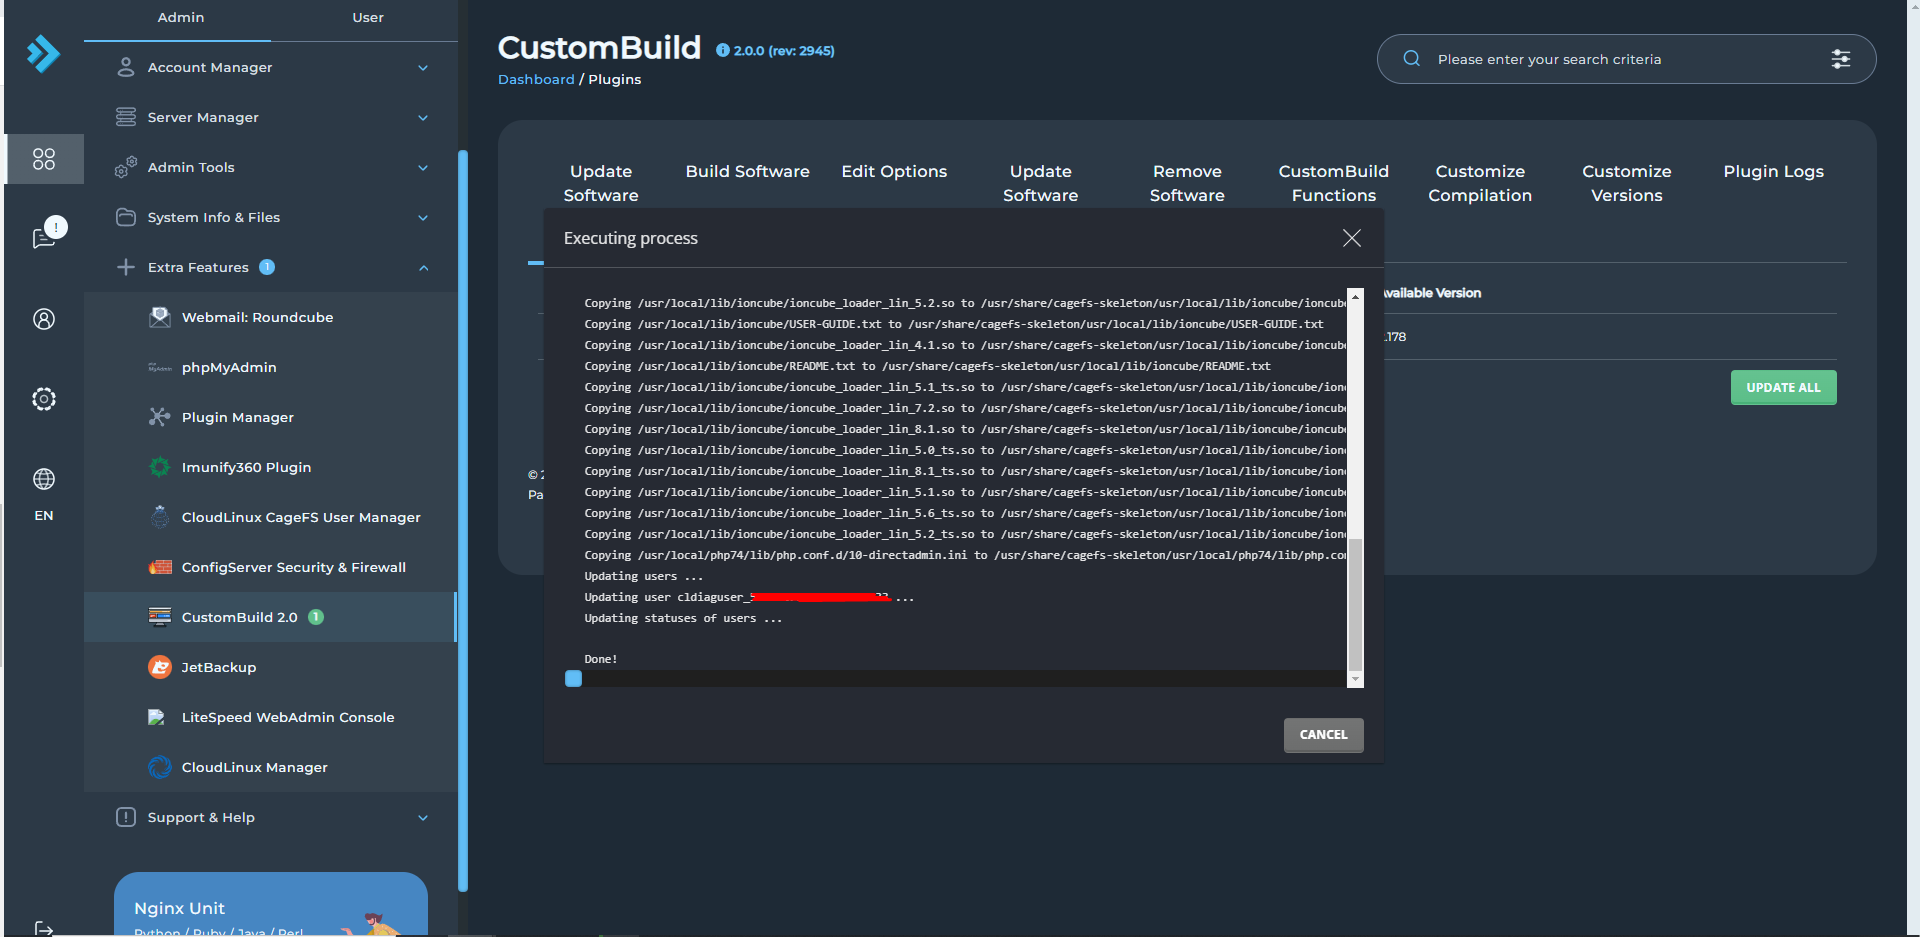The image size is (1920, 937).
Task: Open the Plugin Logs tab
Action: pyautogui.click(x=1773, y=172)
